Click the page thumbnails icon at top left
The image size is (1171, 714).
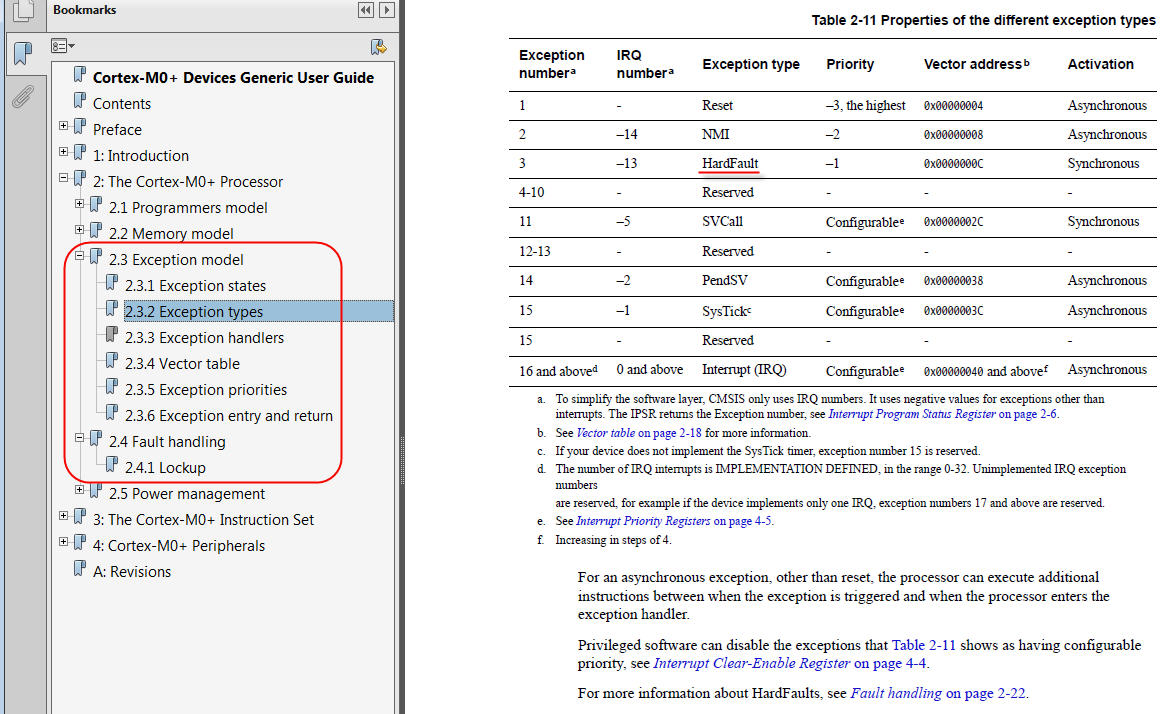23,10
